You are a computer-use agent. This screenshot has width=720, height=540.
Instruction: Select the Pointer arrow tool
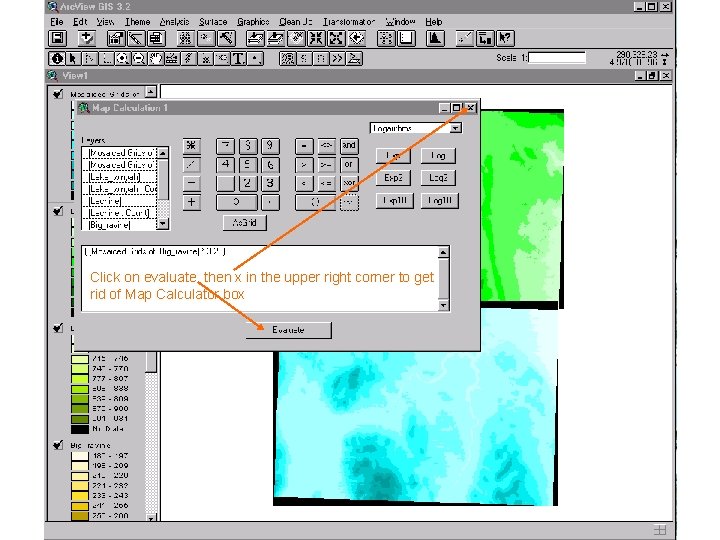click(x=73, y=58)
